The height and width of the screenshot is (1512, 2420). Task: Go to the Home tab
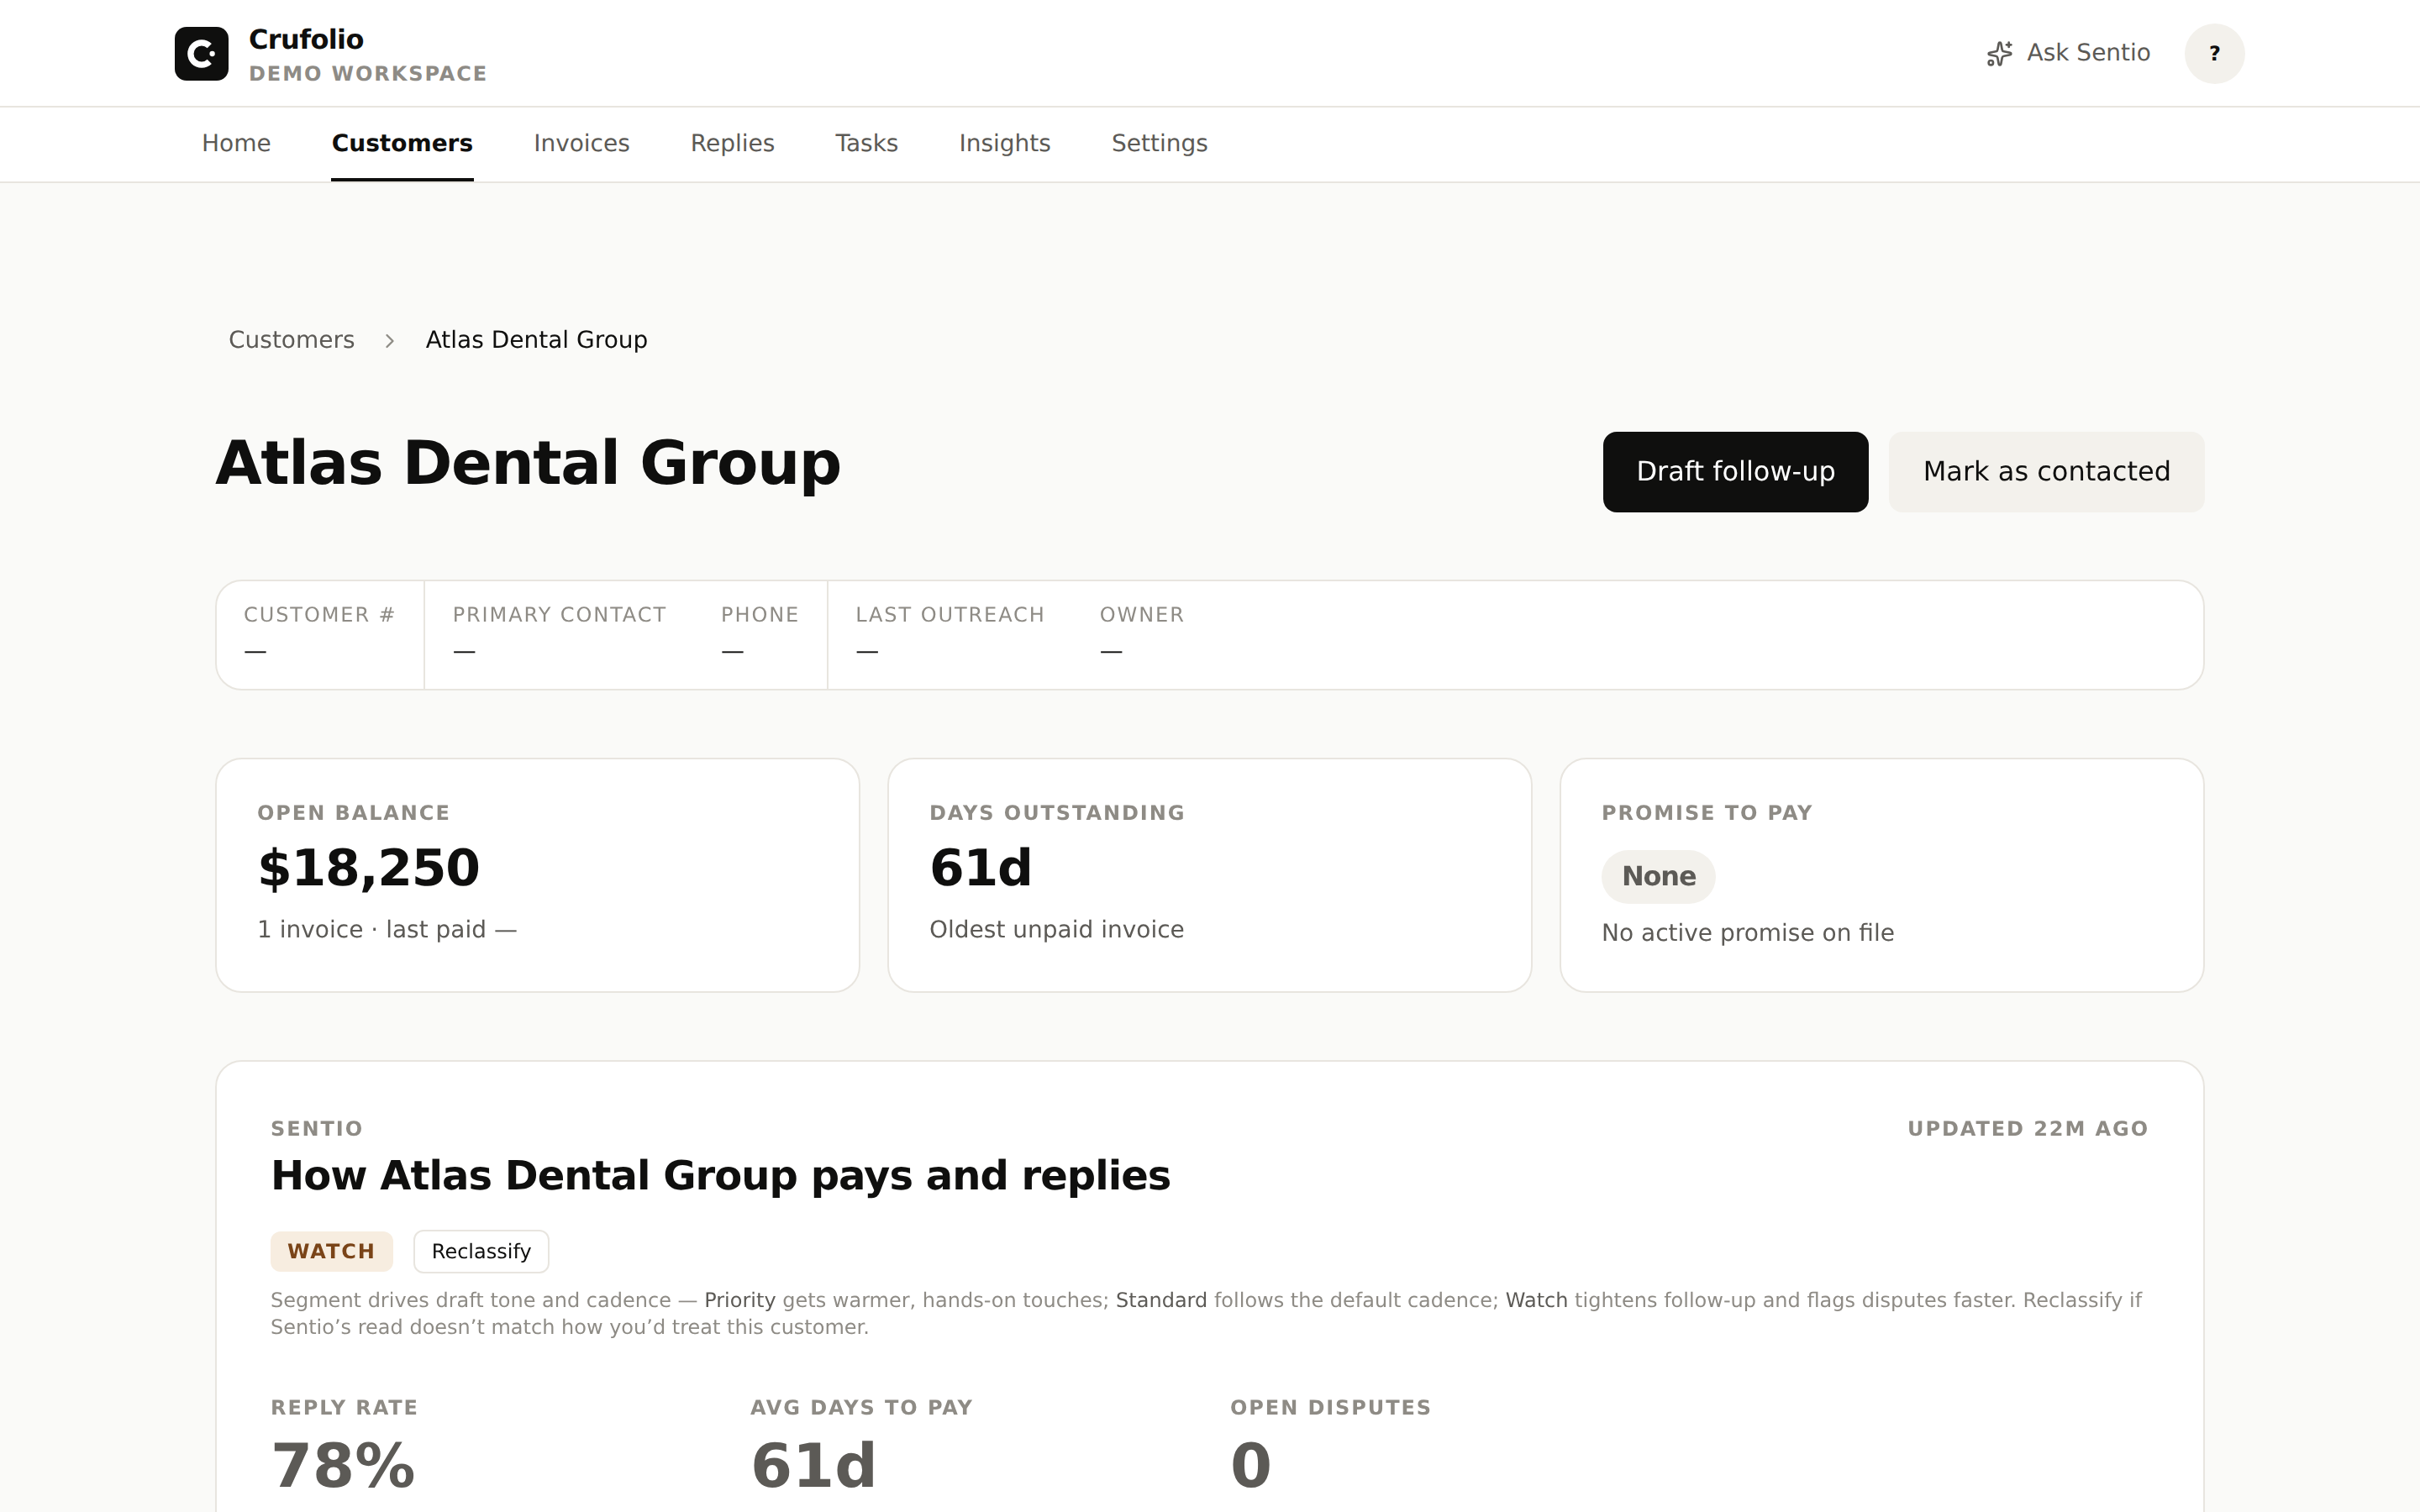pyautogui.click(x=236, y=143)
